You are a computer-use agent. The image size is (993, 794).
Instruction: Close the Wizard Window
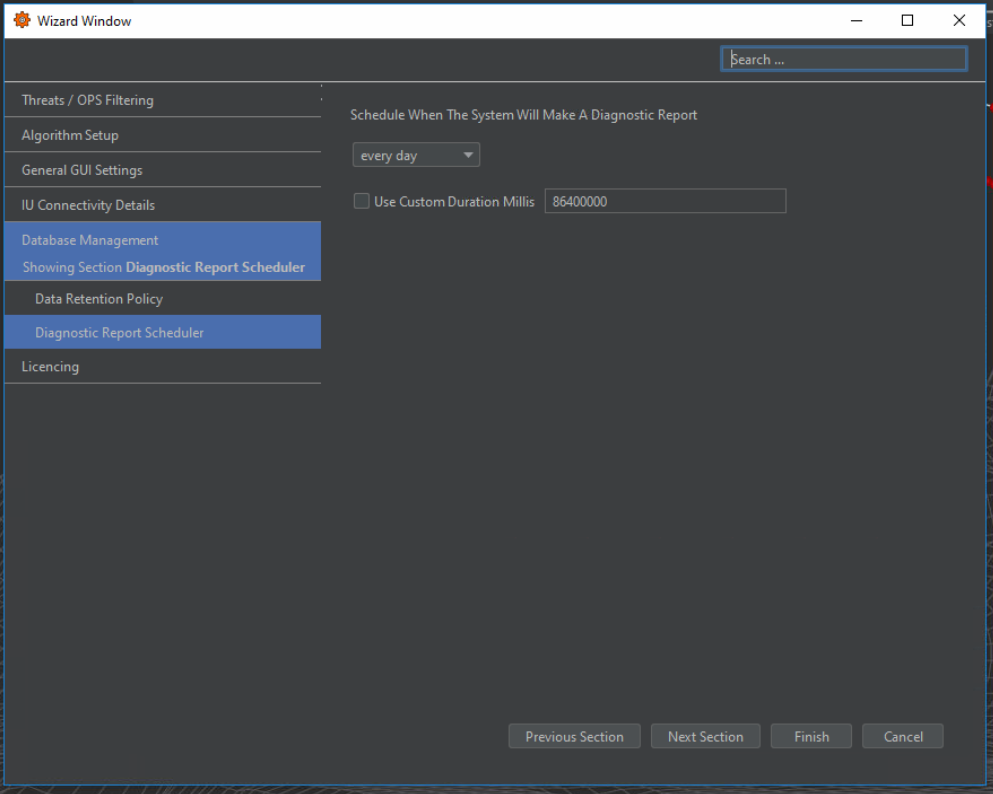pos(959,20)
